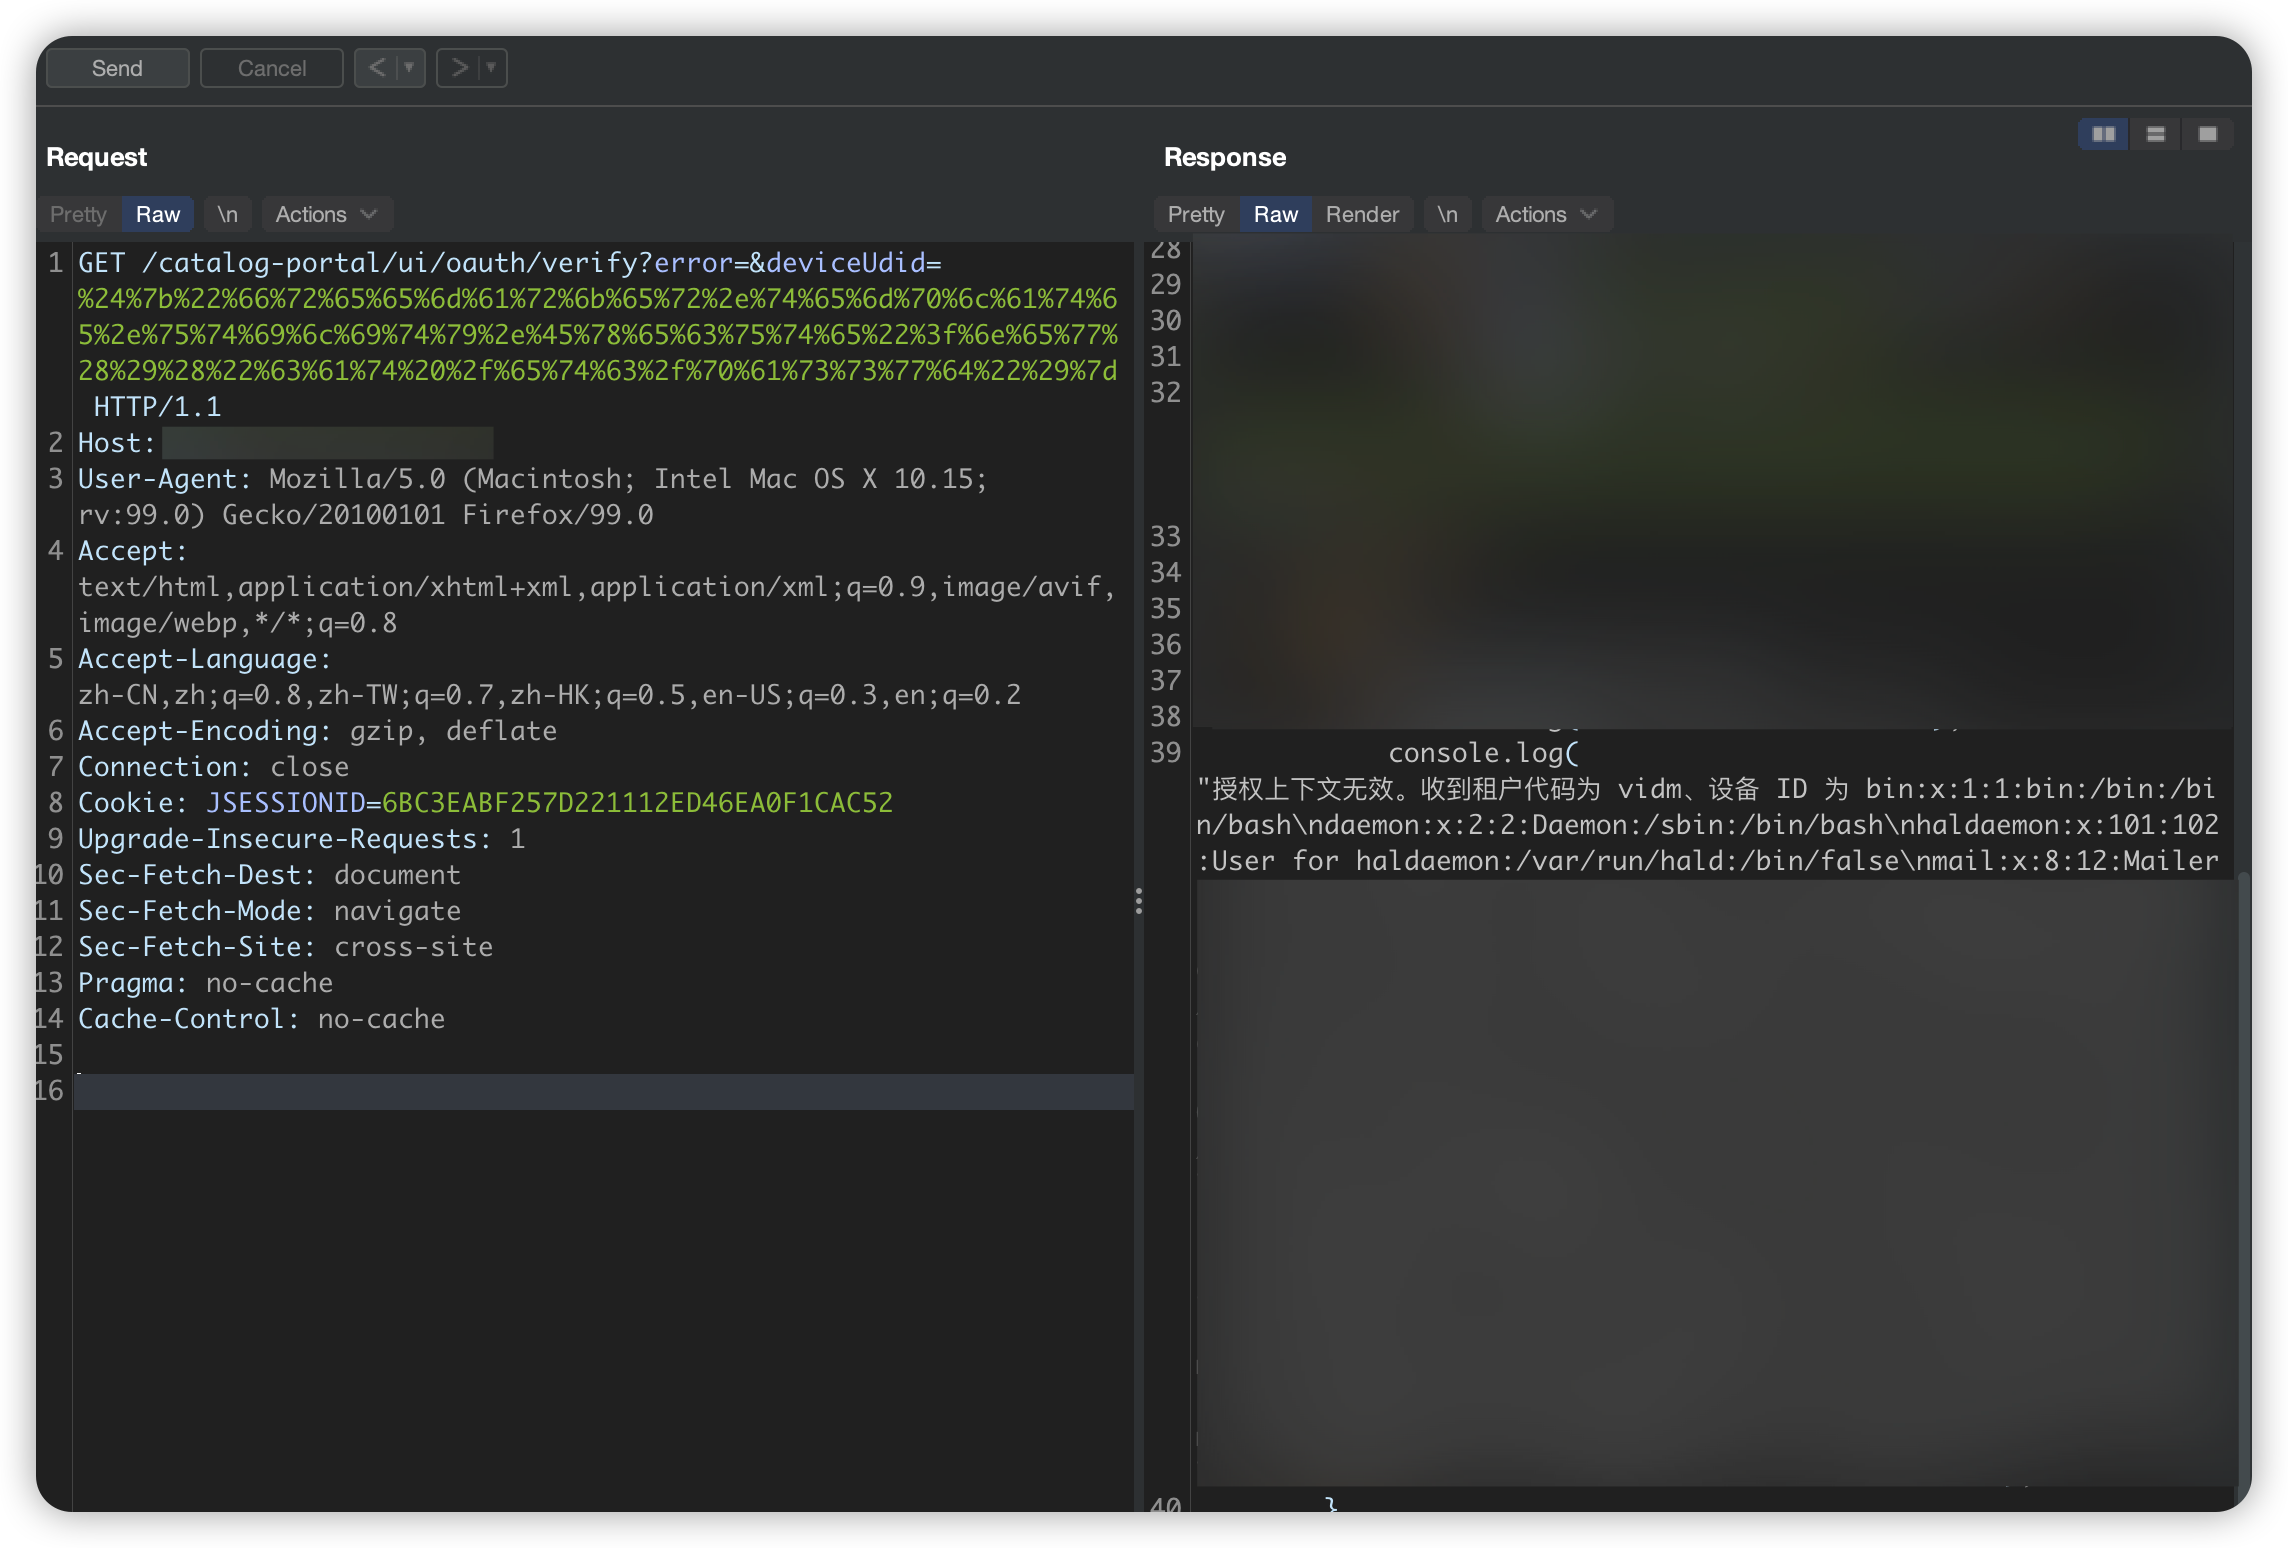The image size is (2288, 1548).
Task: Open the Actions dropdown in Request panel
Action: click(x=326, y=213)
